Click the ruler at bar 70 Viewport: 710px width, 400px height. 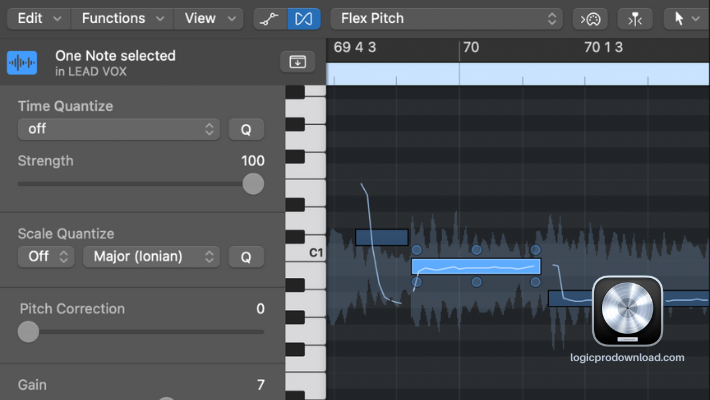pos(471,47)
